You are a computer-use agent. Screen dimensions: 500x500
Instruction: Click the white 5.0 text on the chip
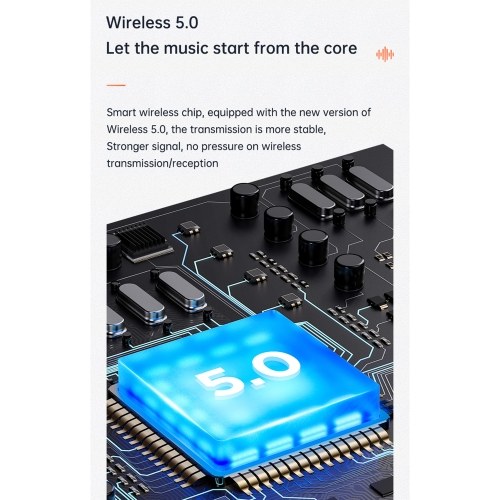point(248,373)
